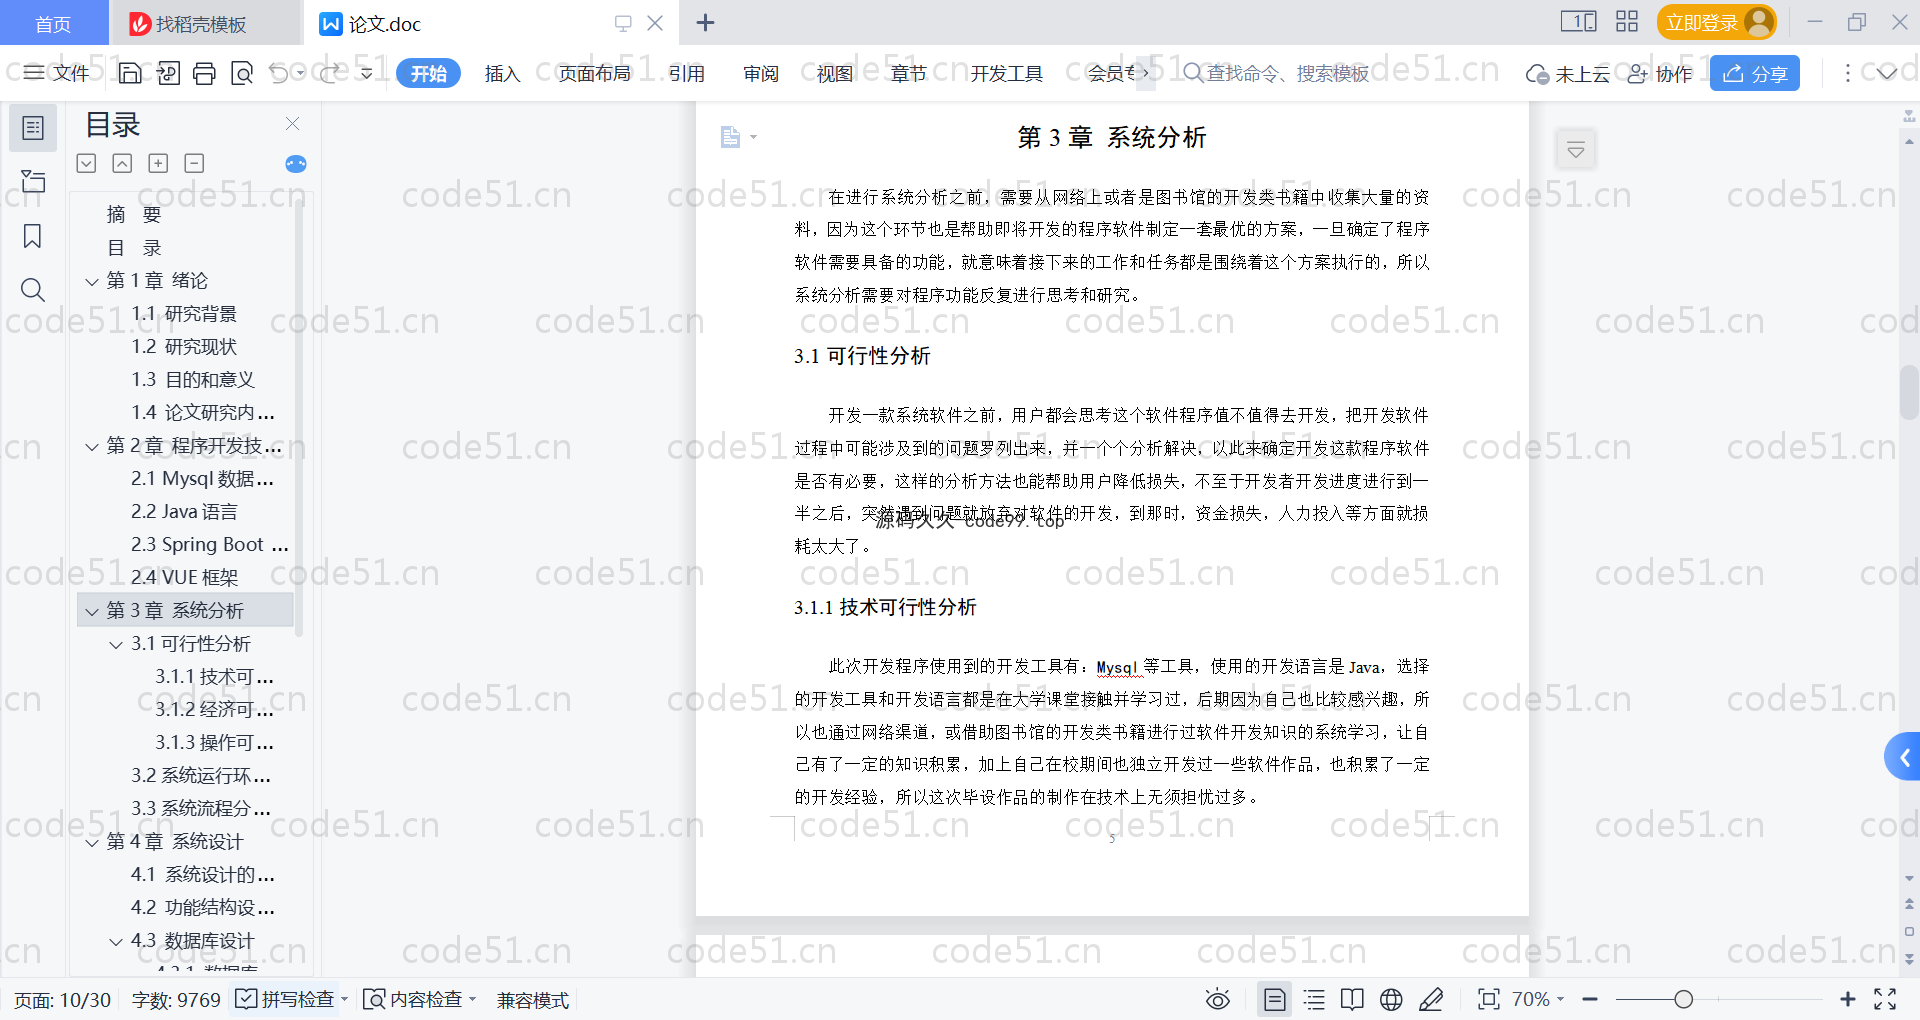This screenshot has height=1020, width=1920.
Task: Click demote heading level minus icon
Action: click(194, 163)
